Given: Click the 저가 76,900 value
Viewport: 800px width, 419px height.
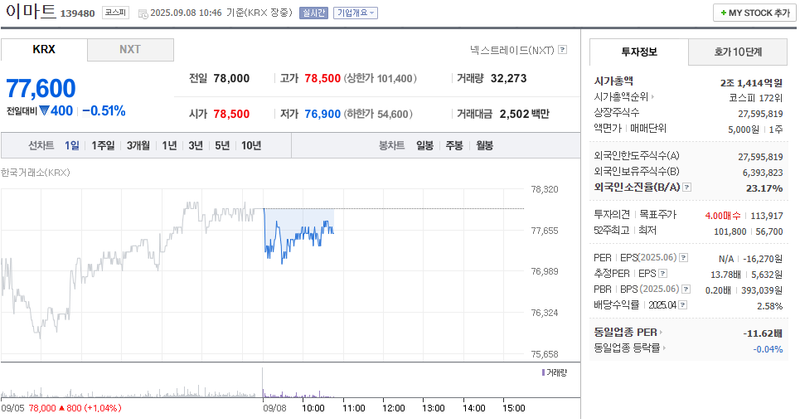Looking at the screenshot, I should [x=322, y=114].
